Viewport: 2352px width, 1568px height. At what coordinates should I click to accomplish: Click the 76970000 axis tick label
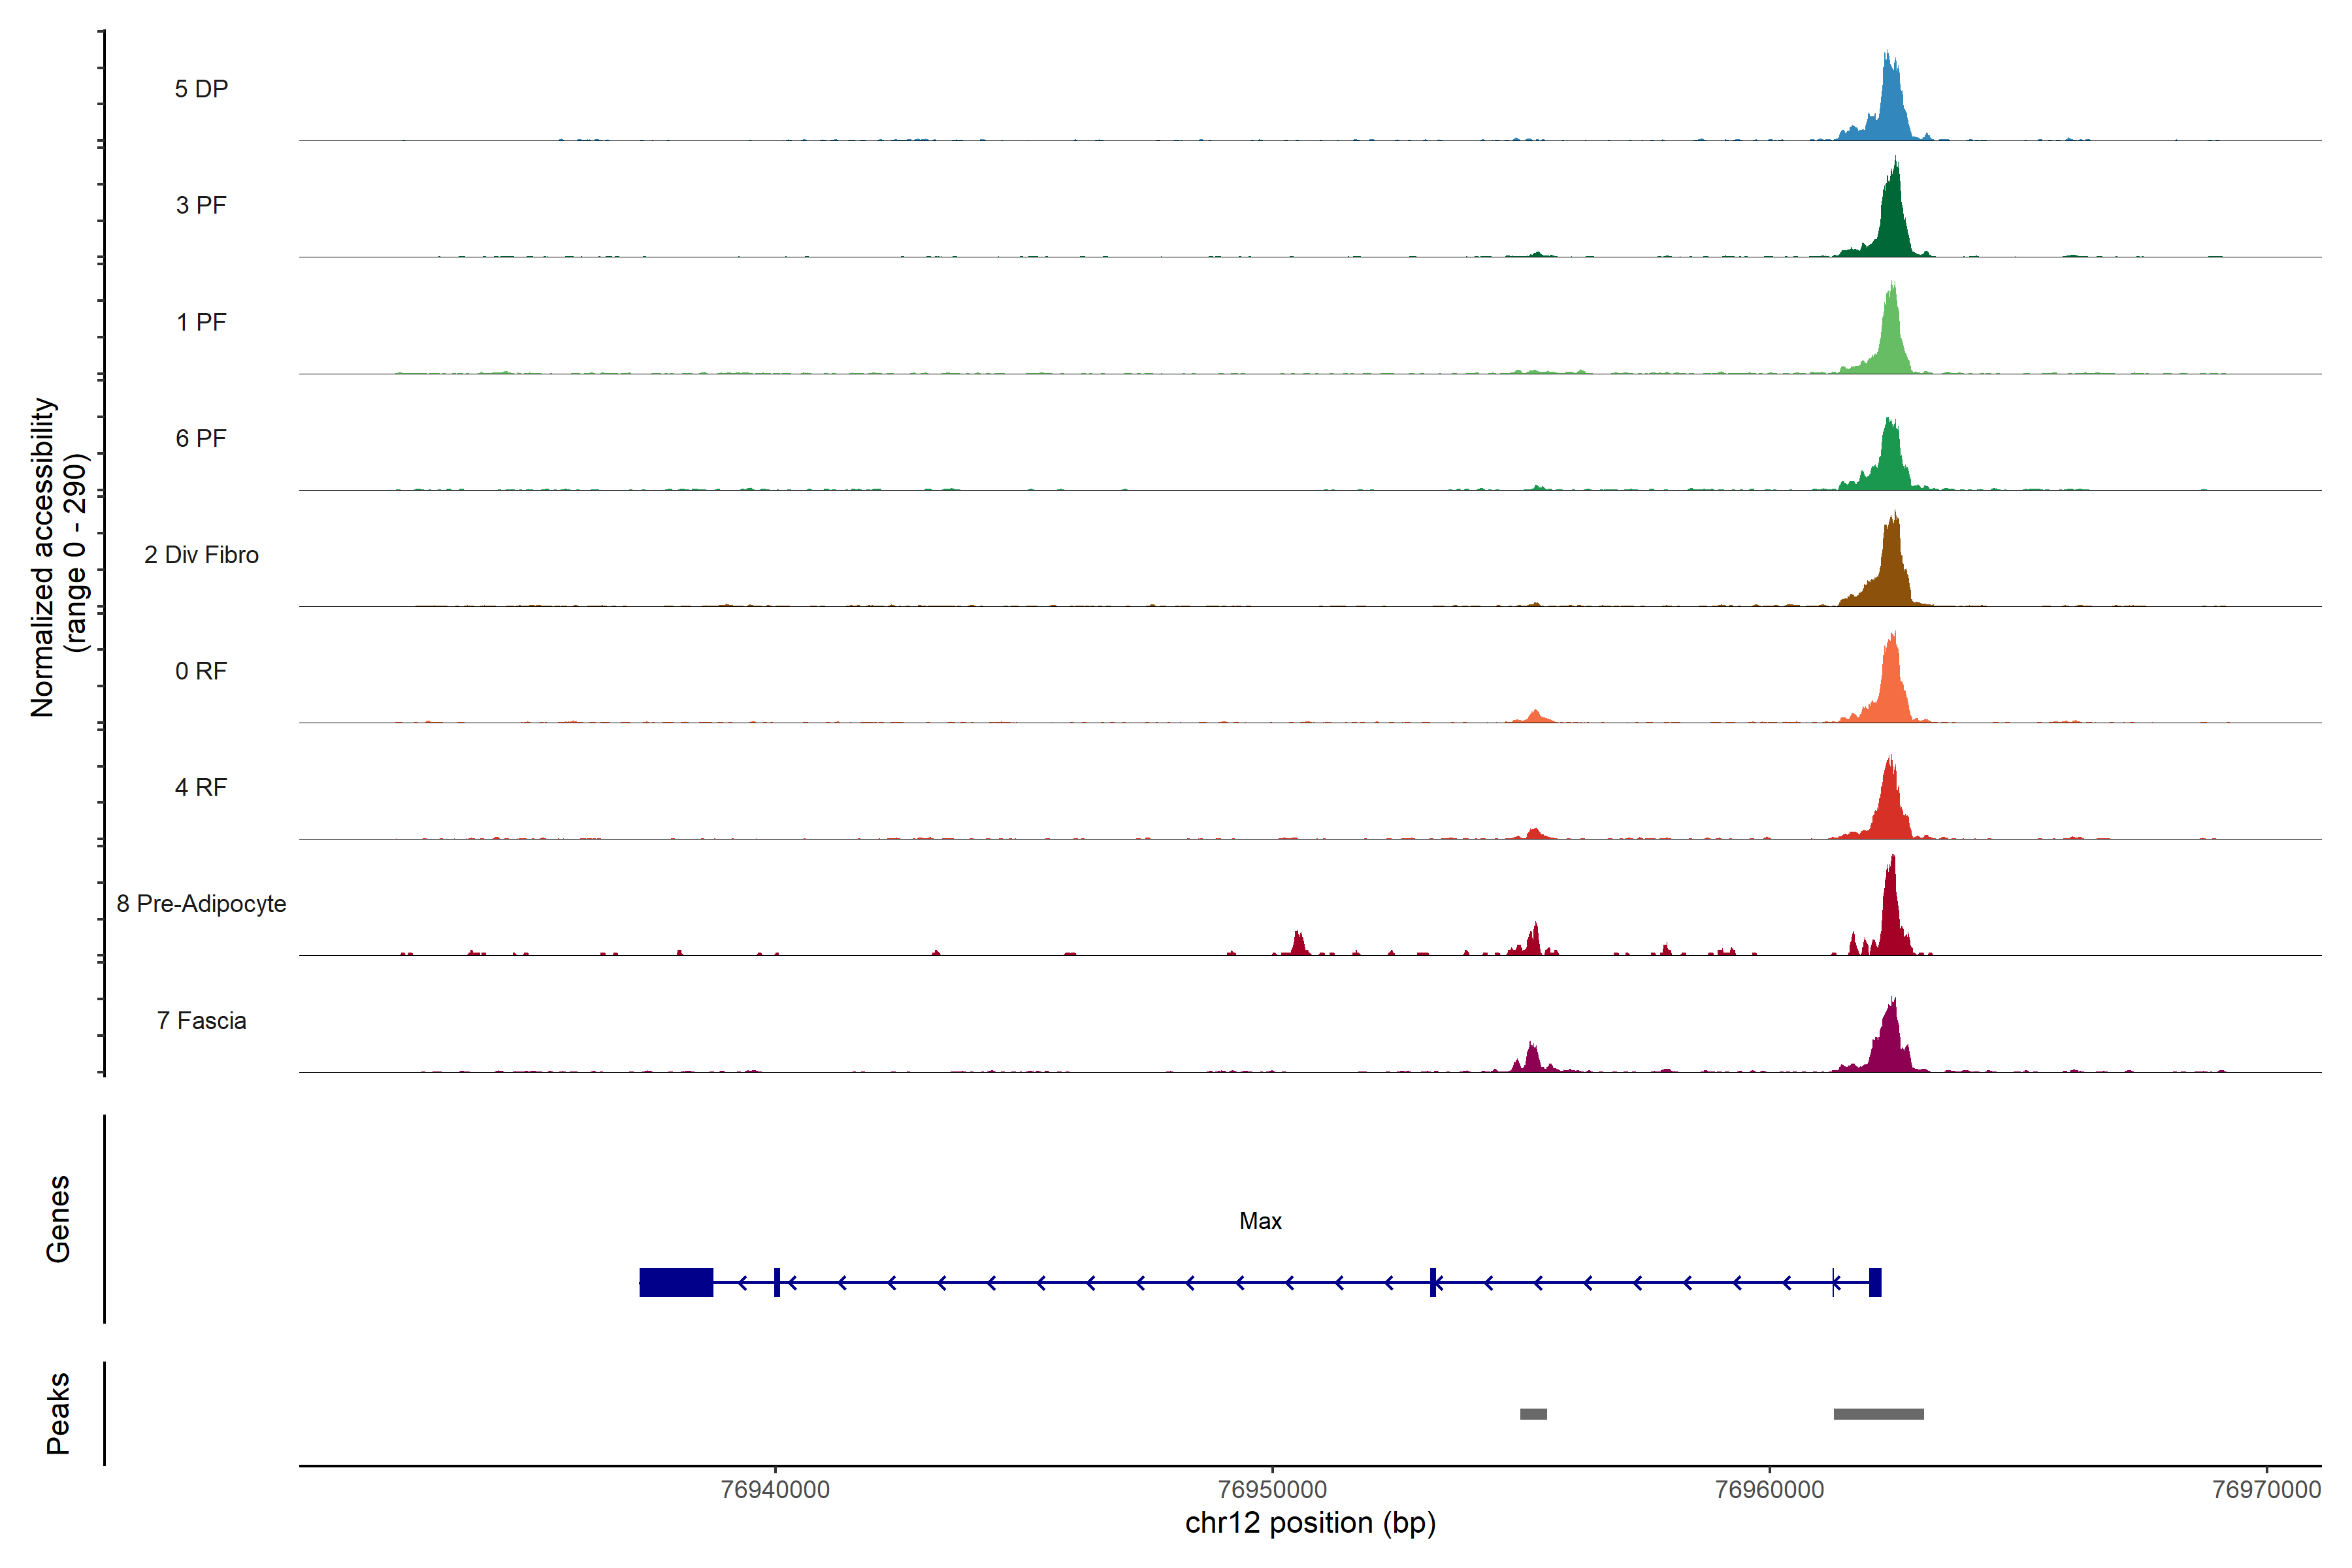click(2266, 1490)
